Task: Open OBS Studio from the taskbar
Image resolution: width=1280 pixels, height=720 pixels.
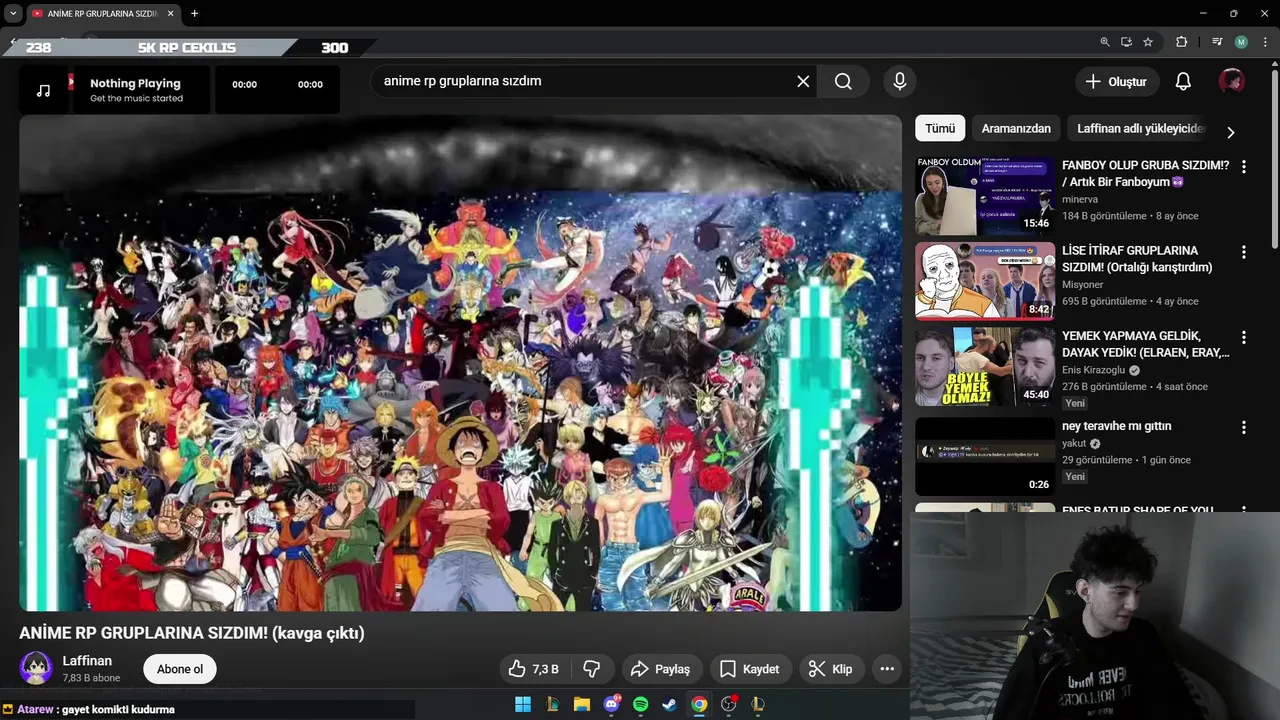Action: point(729,704)
